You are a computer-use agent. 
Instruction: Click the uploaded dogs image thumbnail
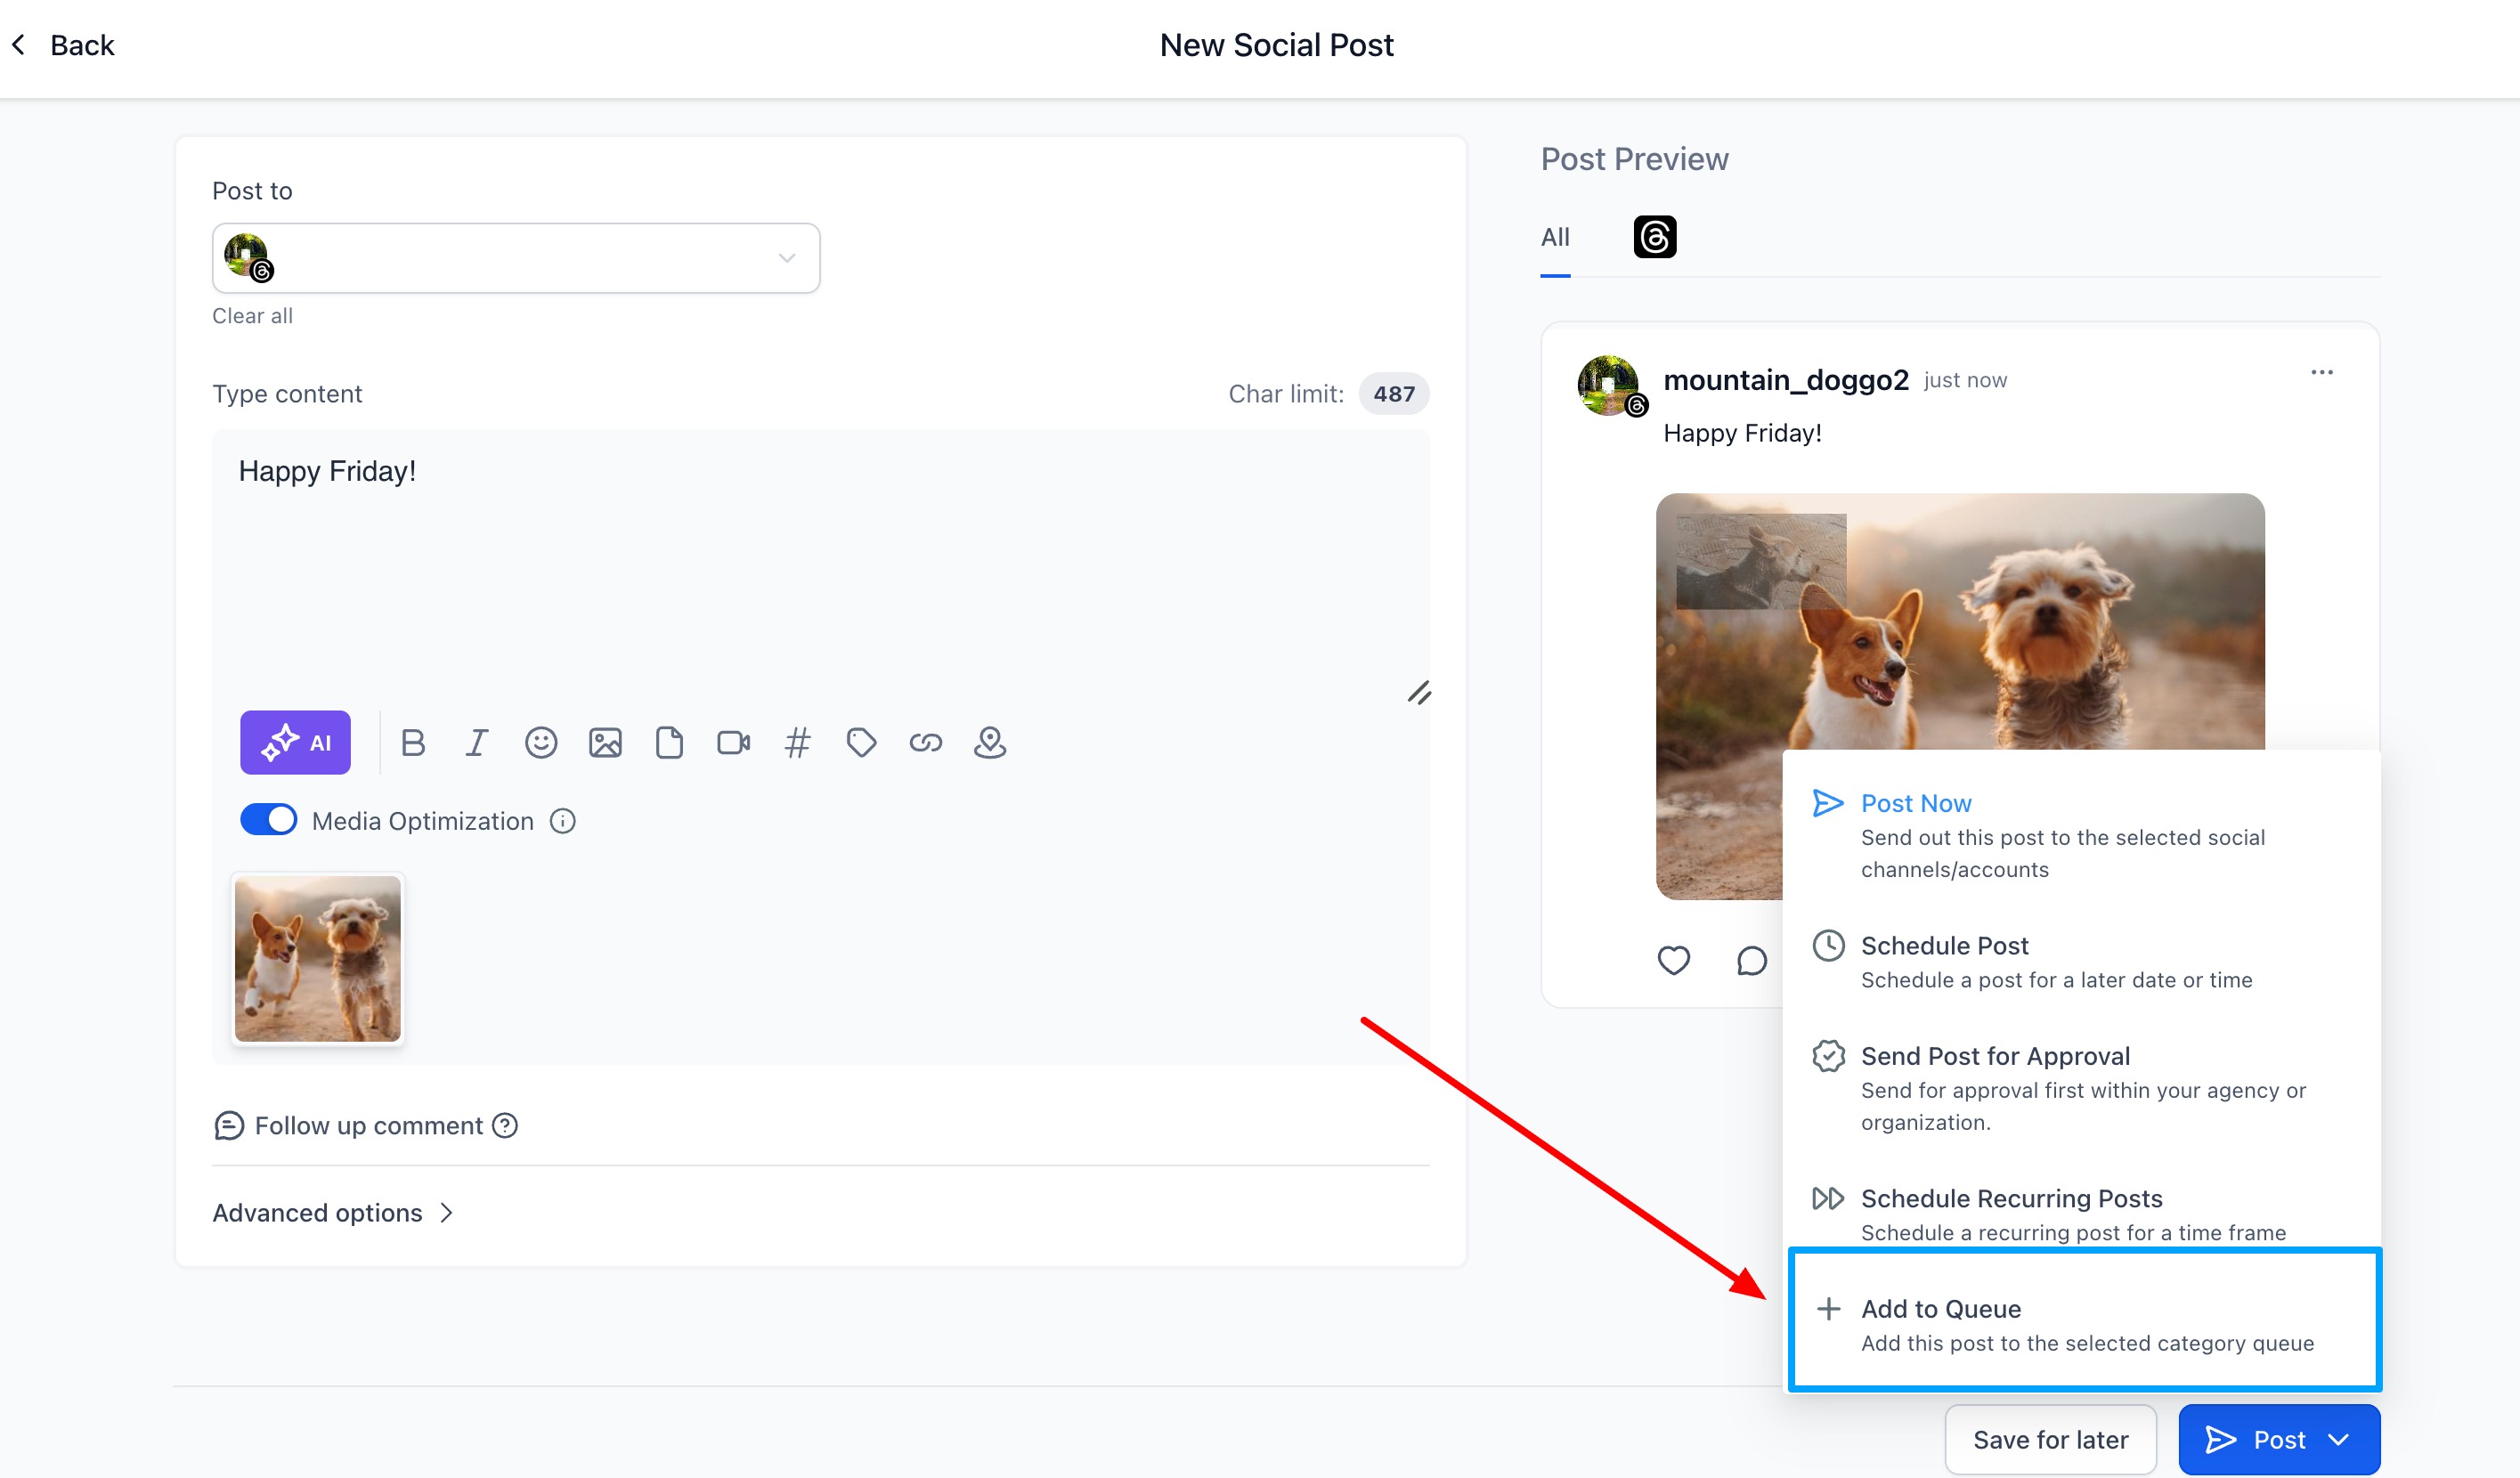coord(317,958)
